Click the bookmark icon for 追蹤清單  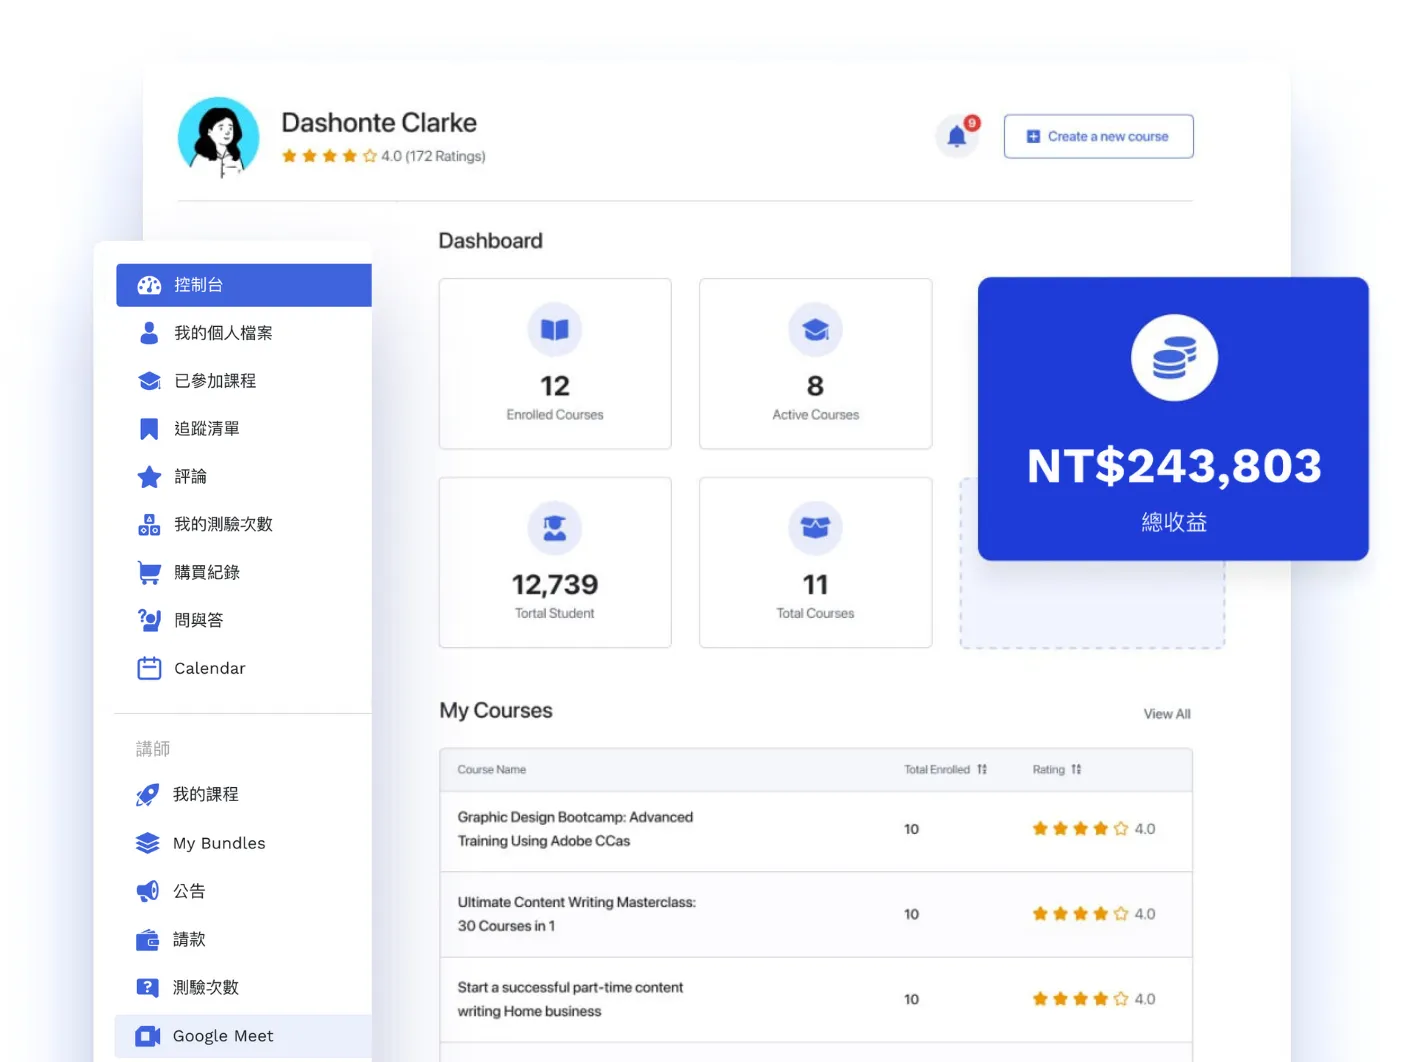pos(149,429)
